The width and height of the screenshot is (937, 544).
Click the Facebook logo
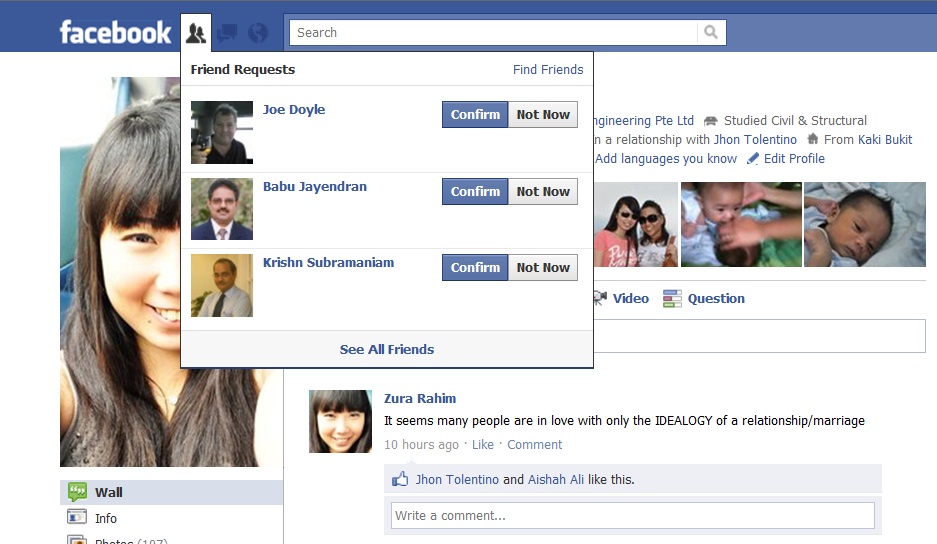[115, 32]
